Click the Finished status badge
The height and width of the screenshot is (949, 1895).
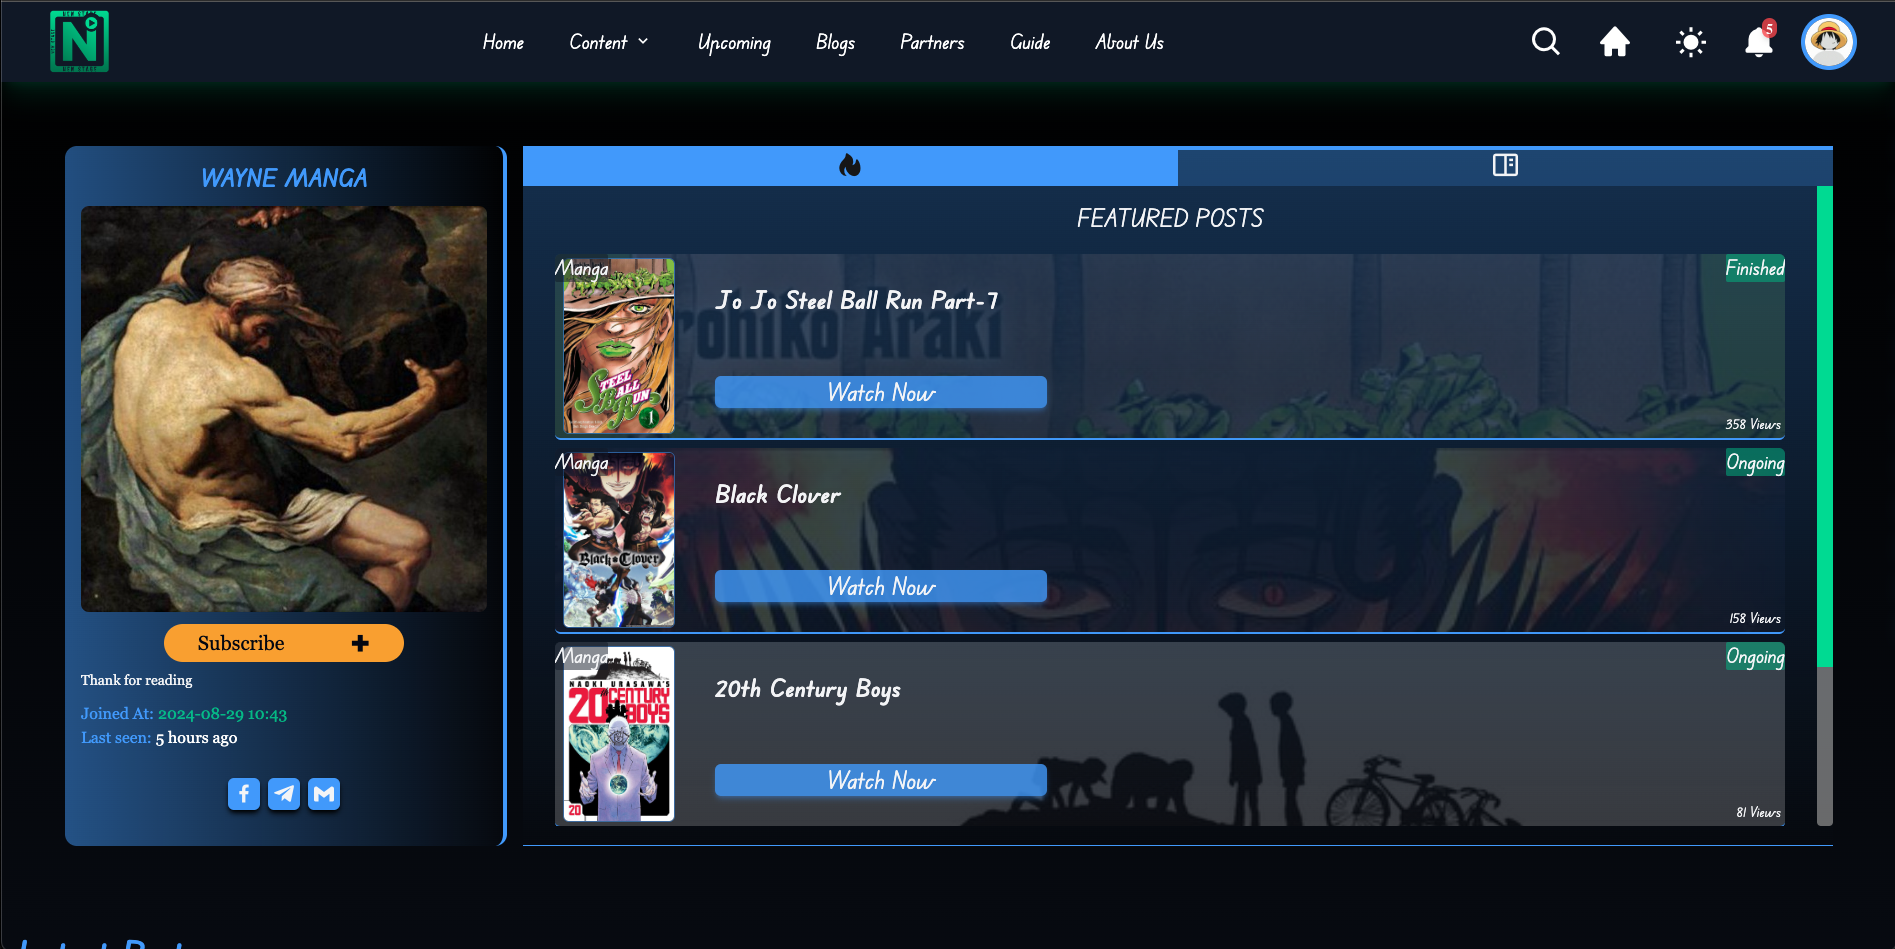(x=1755, y=268)
